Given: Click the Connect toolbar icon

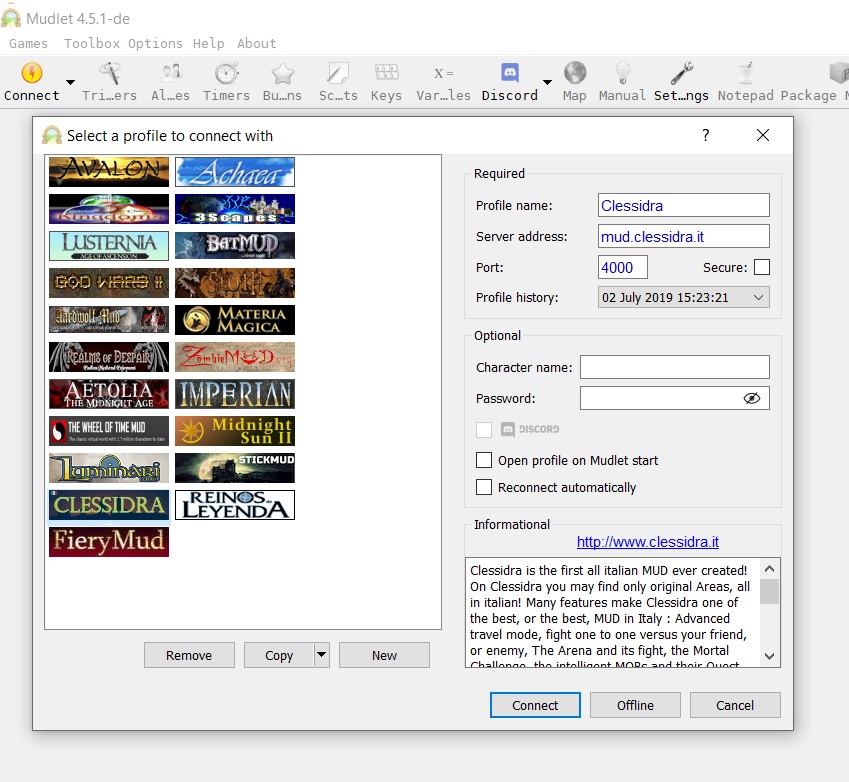Looking at the screenshot, I should [32, 73].
